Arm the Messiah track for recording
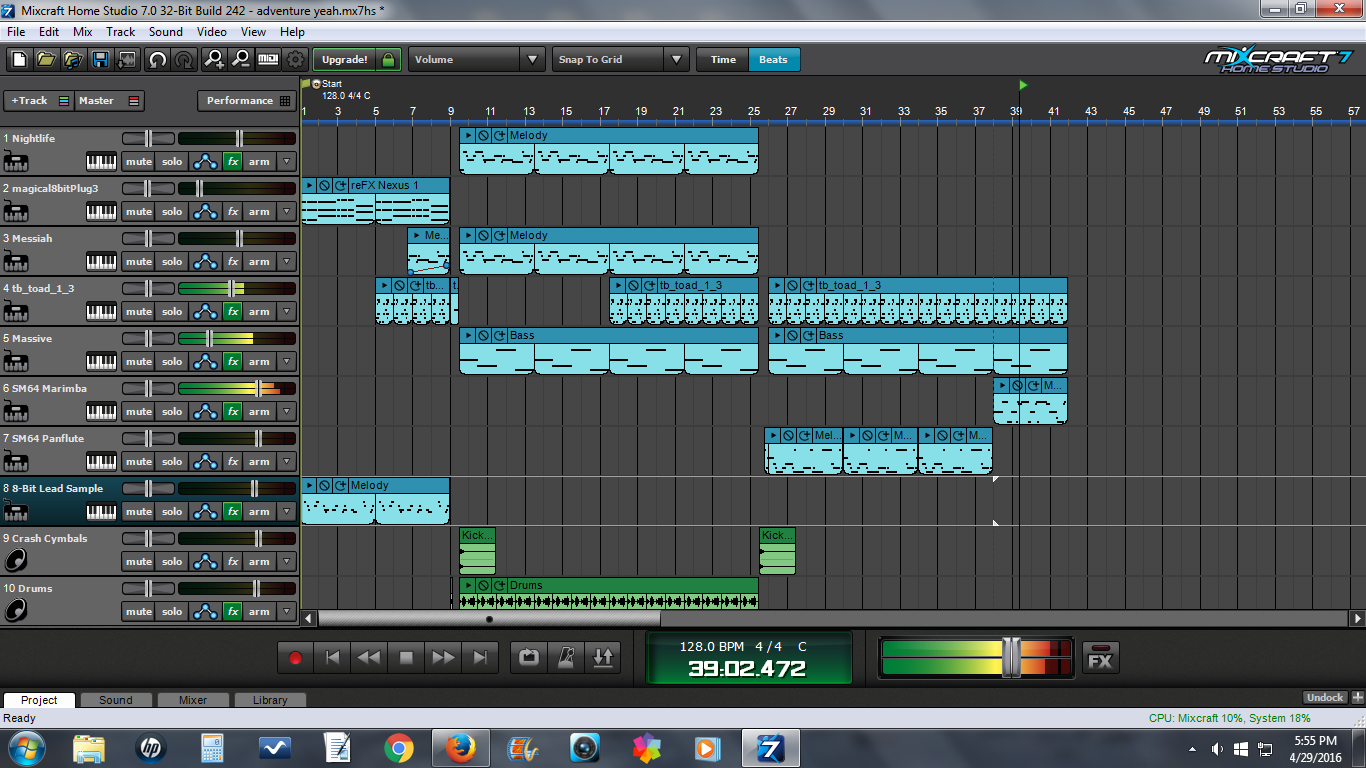 click(259, 261)
